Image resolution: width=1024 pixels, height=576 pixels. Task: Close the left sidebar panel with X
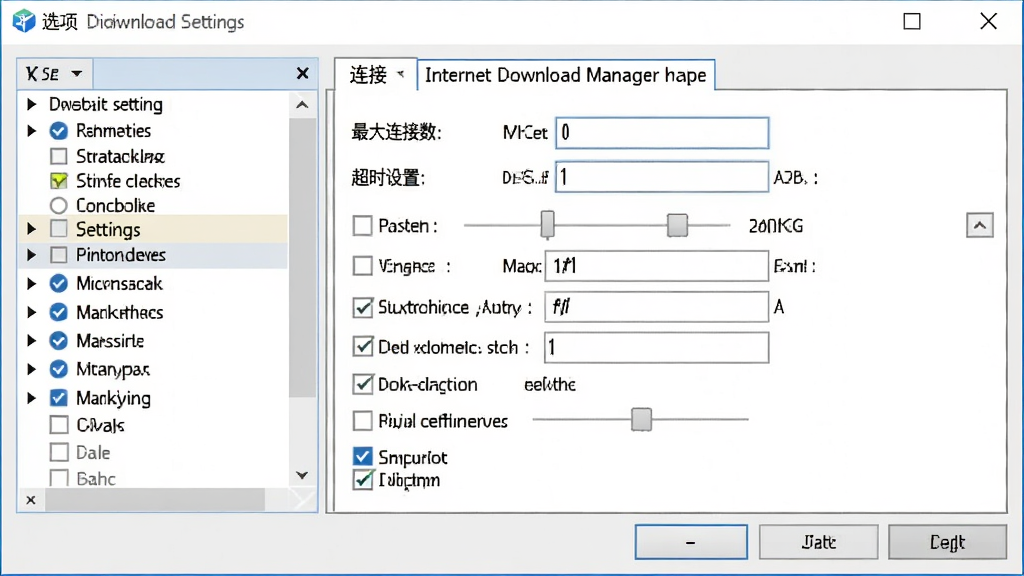[302, 73]
